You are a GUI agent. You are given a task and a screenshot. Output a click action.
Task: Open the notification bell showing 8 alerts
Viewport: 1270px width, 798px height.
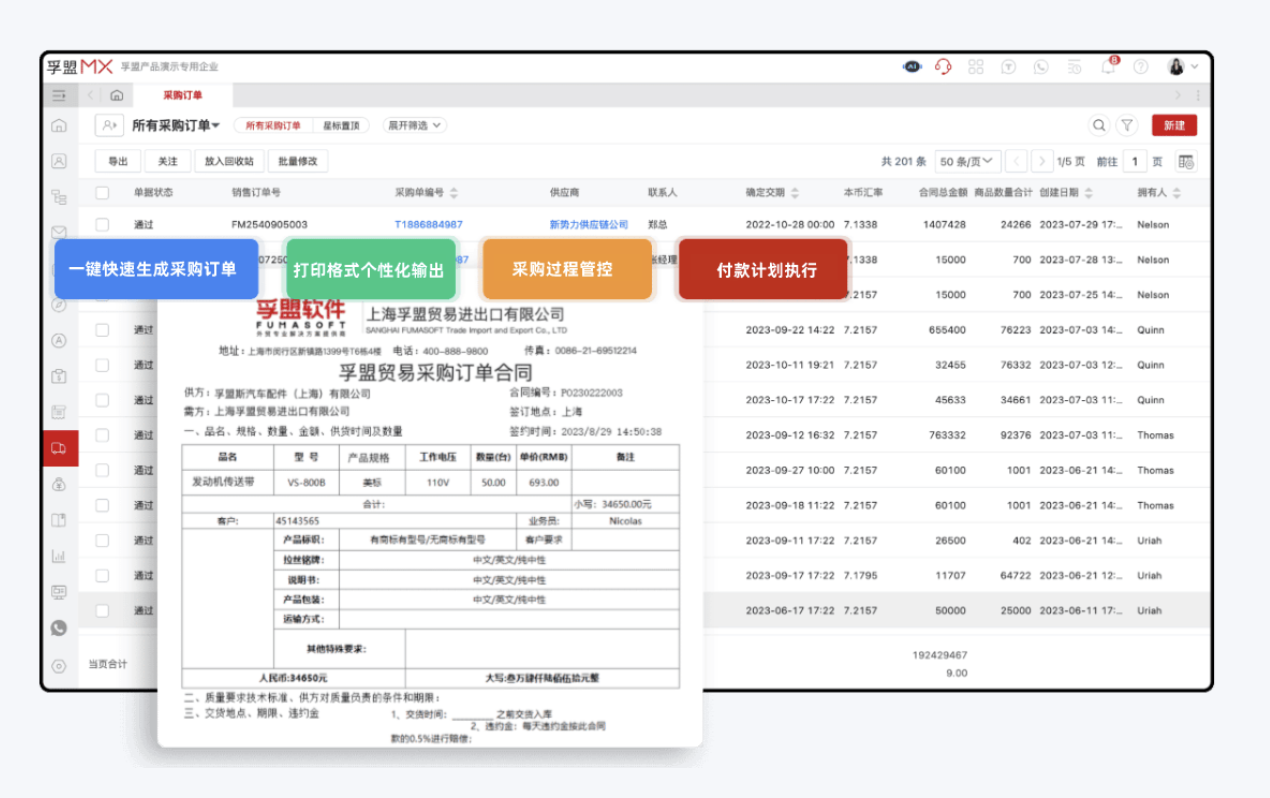coord(1108,66)
